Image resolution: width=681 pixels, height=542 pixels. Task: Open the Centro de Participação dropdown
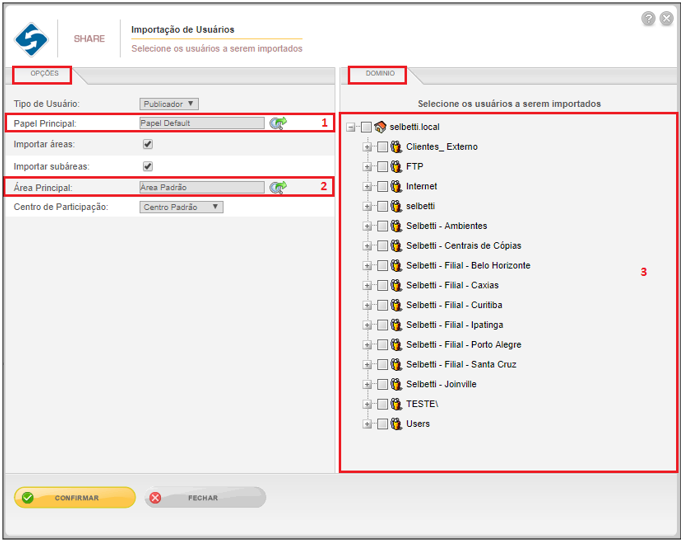181,207
